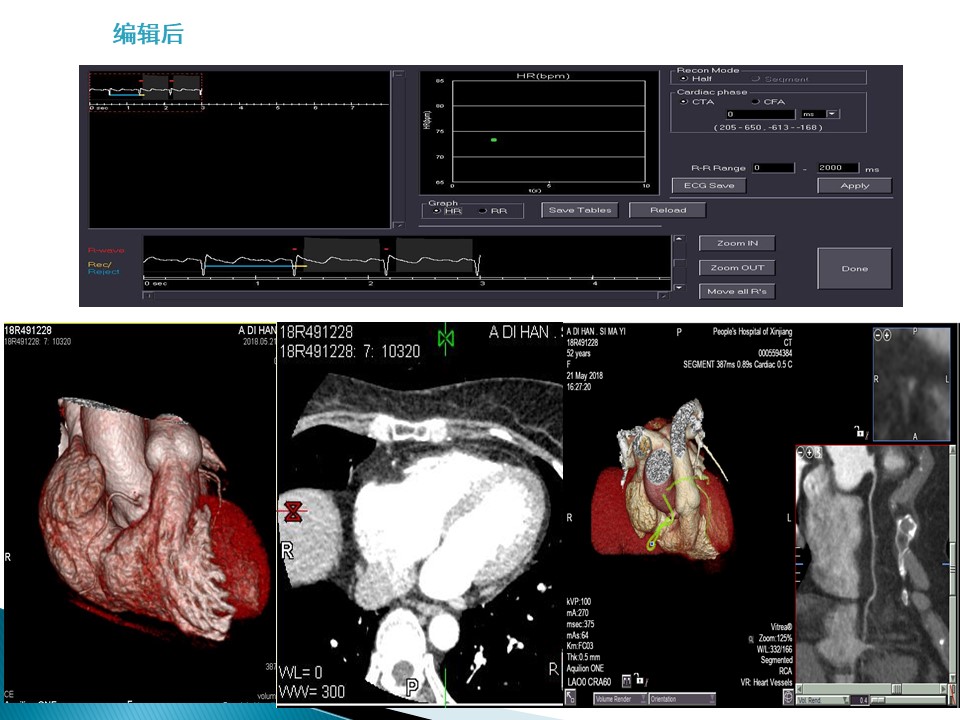Select the Half recon mode radio button
The width and height of the screenshot is (960, 720).
pyautogui.click(x=685, y=79)
